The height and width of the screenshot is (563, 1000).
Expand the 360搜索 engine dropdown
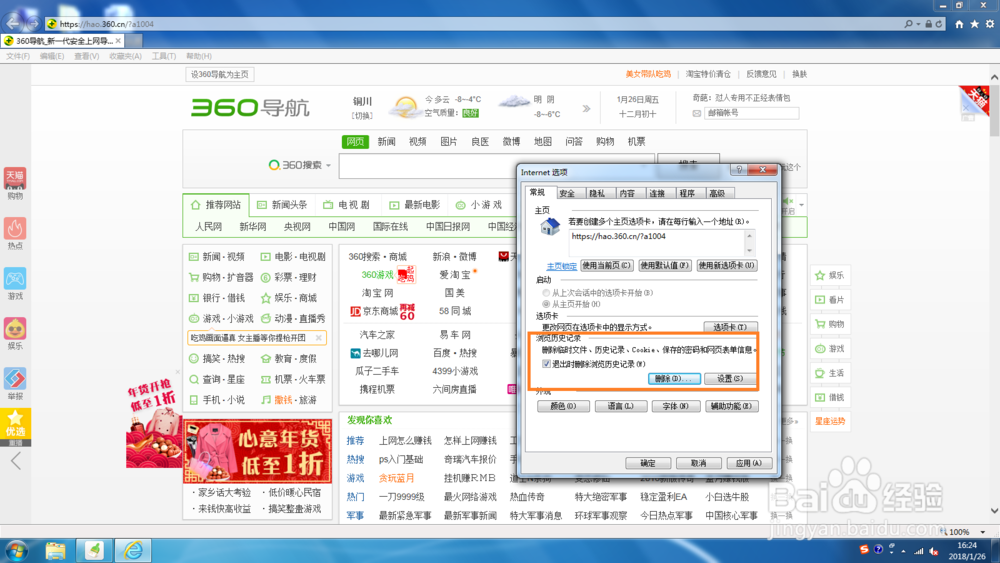click(328, 166)
